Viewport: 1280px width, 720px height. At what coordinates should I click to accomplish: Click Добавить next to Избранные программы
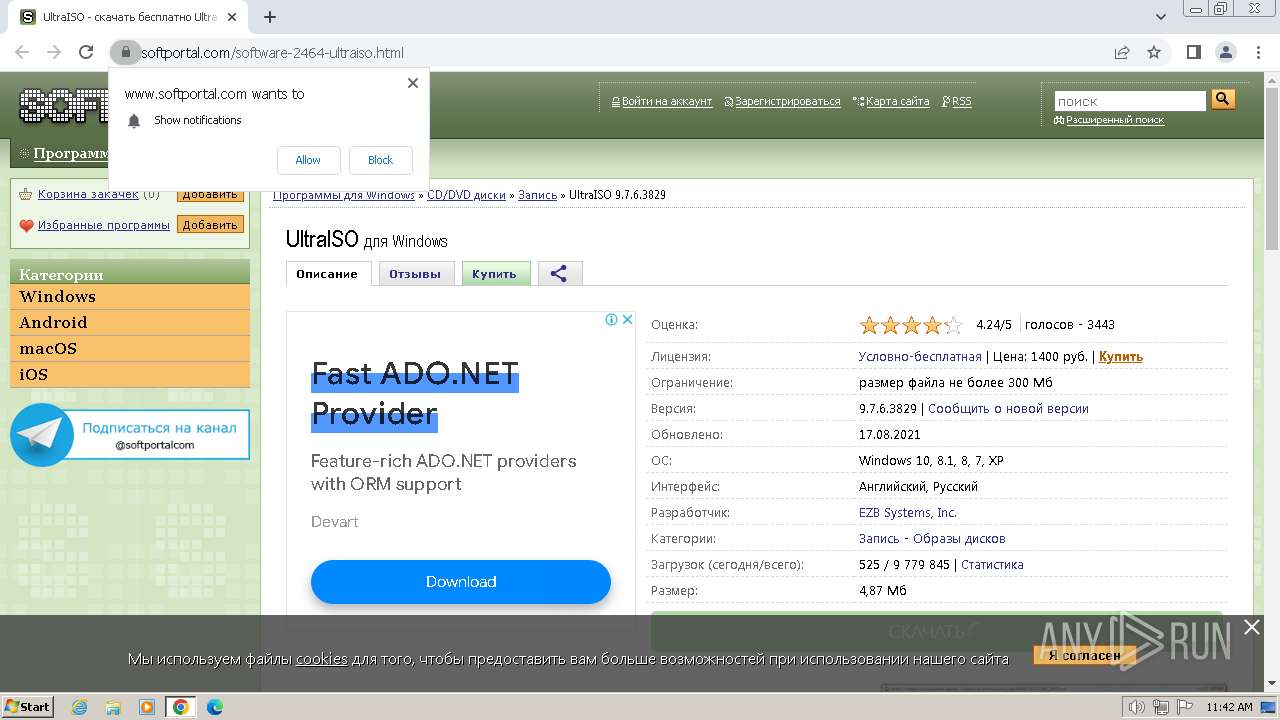[210, 225]
